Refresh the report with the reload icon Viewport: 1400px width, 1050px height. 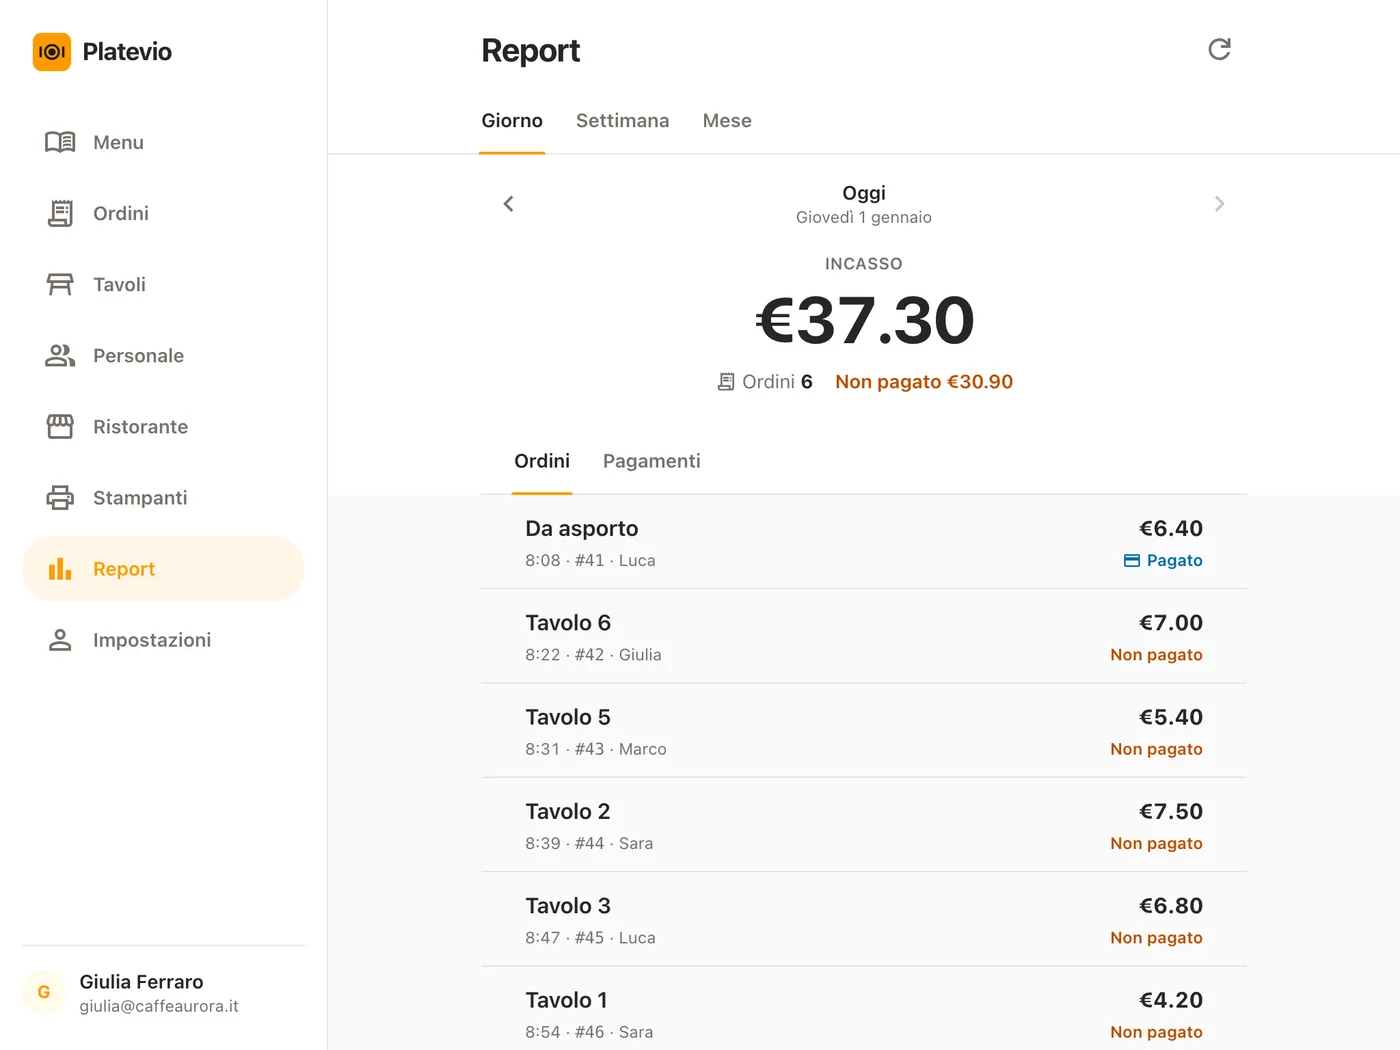(1219, 49)
